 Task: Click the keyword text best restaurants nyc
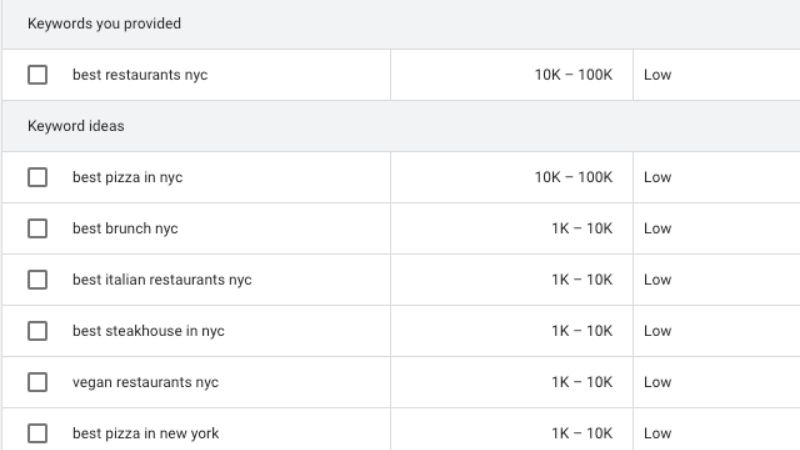140,75
